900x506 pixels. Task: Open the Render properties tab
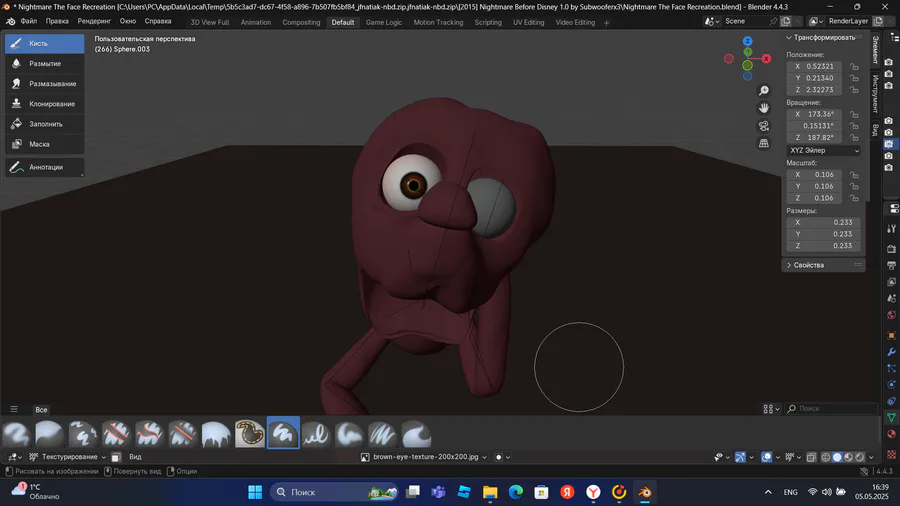coord(891,249)
